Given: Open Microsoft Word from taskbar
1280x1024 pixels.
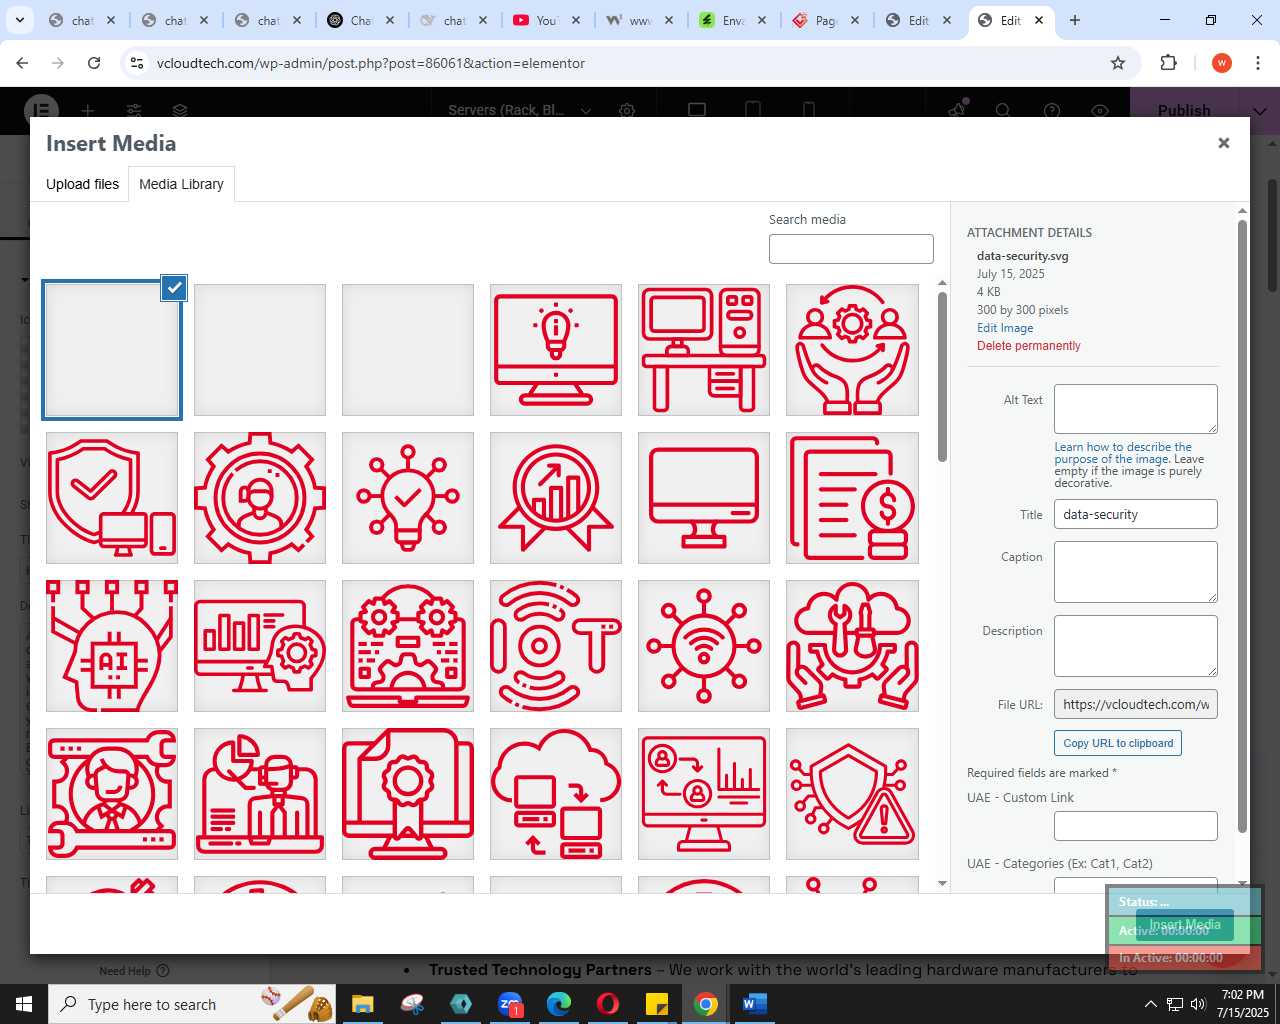Looking at the screenshot, I should point(755,1004).
